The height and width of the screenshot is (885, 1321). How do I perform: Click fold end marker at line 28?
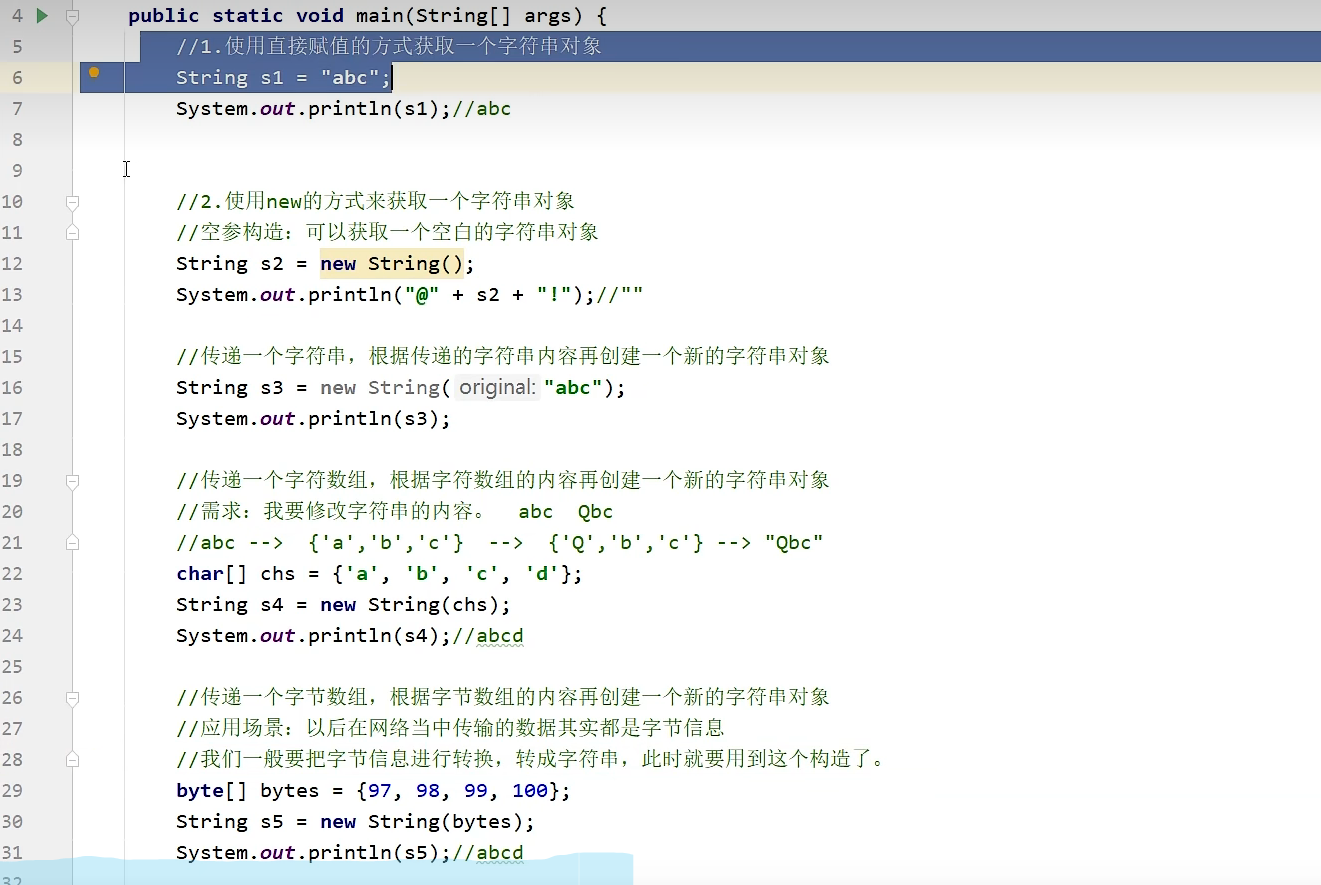72,760
